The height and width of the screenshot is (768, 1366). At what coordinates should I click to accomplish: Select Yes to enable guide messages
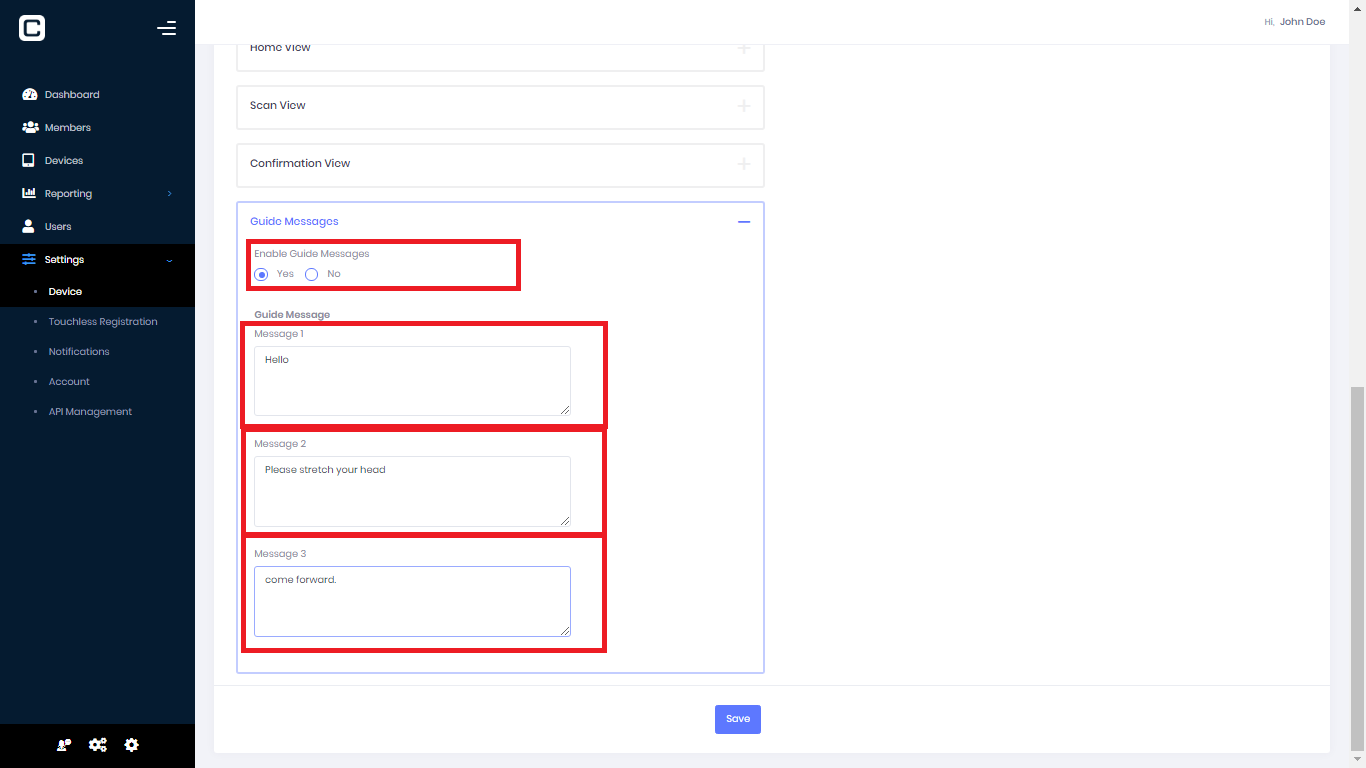pos(261,274)
